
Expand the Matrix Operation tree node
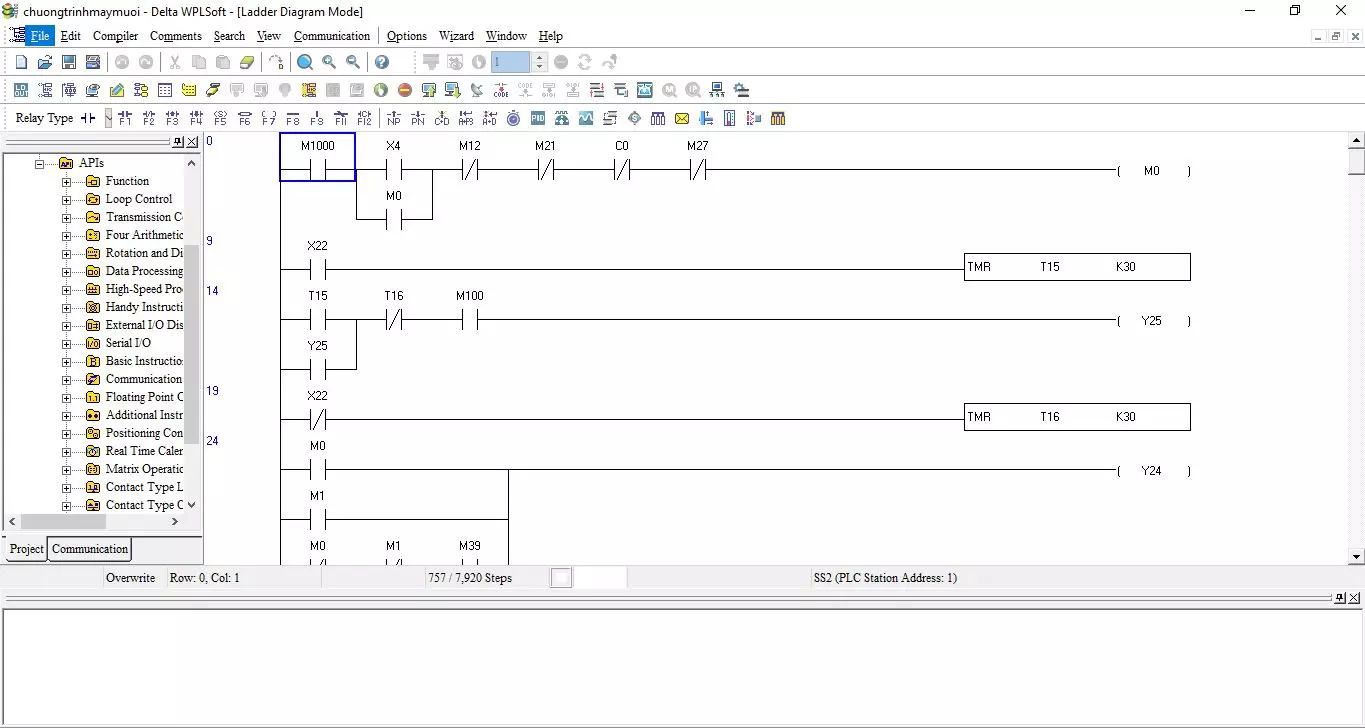(x=67, y=469)
